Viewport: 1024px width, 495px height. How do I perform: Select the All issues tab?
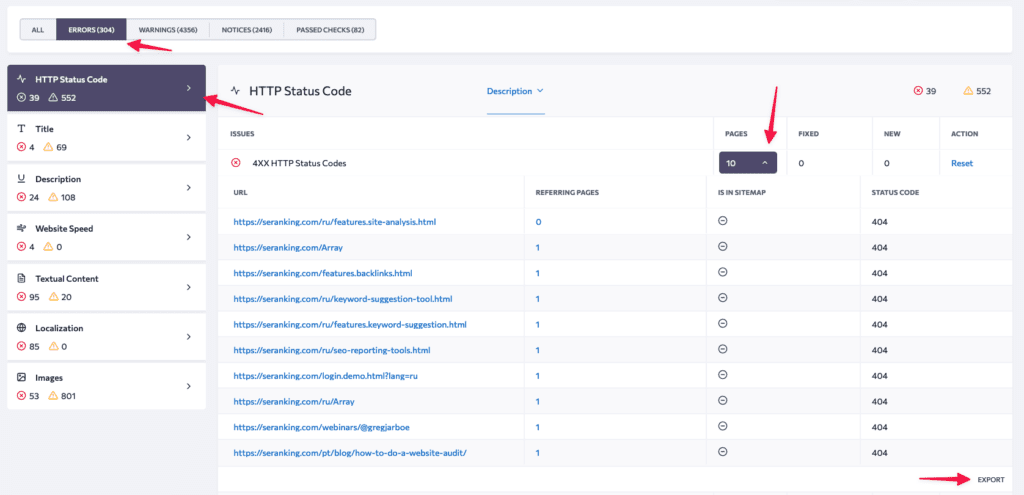38,30
